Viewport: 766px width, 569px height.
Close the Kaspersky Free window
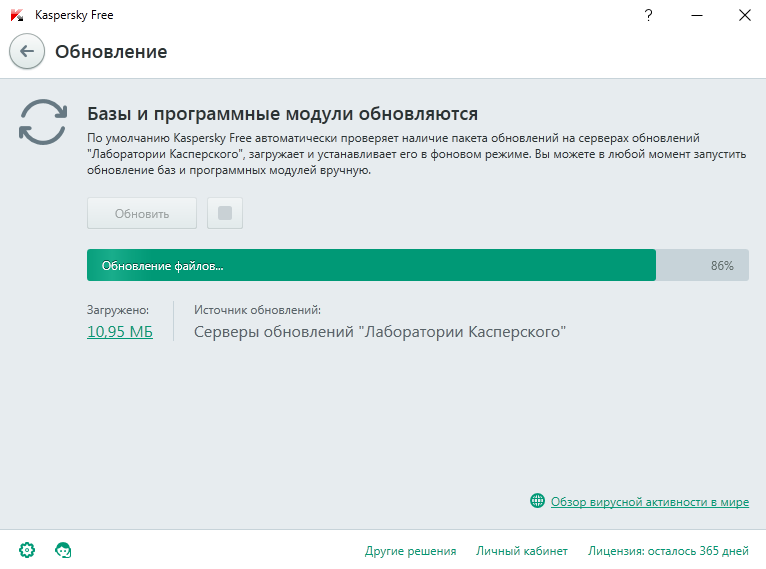tap(745, 15)
